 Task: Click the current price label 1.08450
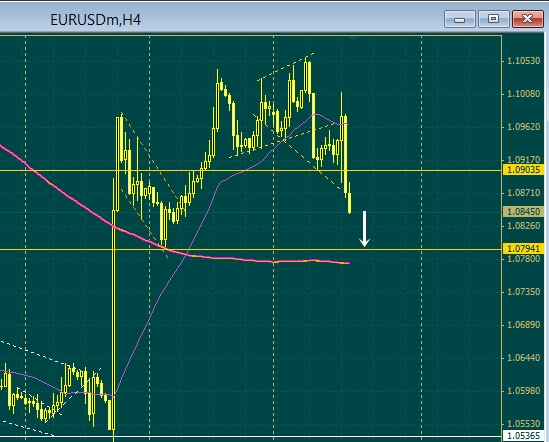coord(523,212)
